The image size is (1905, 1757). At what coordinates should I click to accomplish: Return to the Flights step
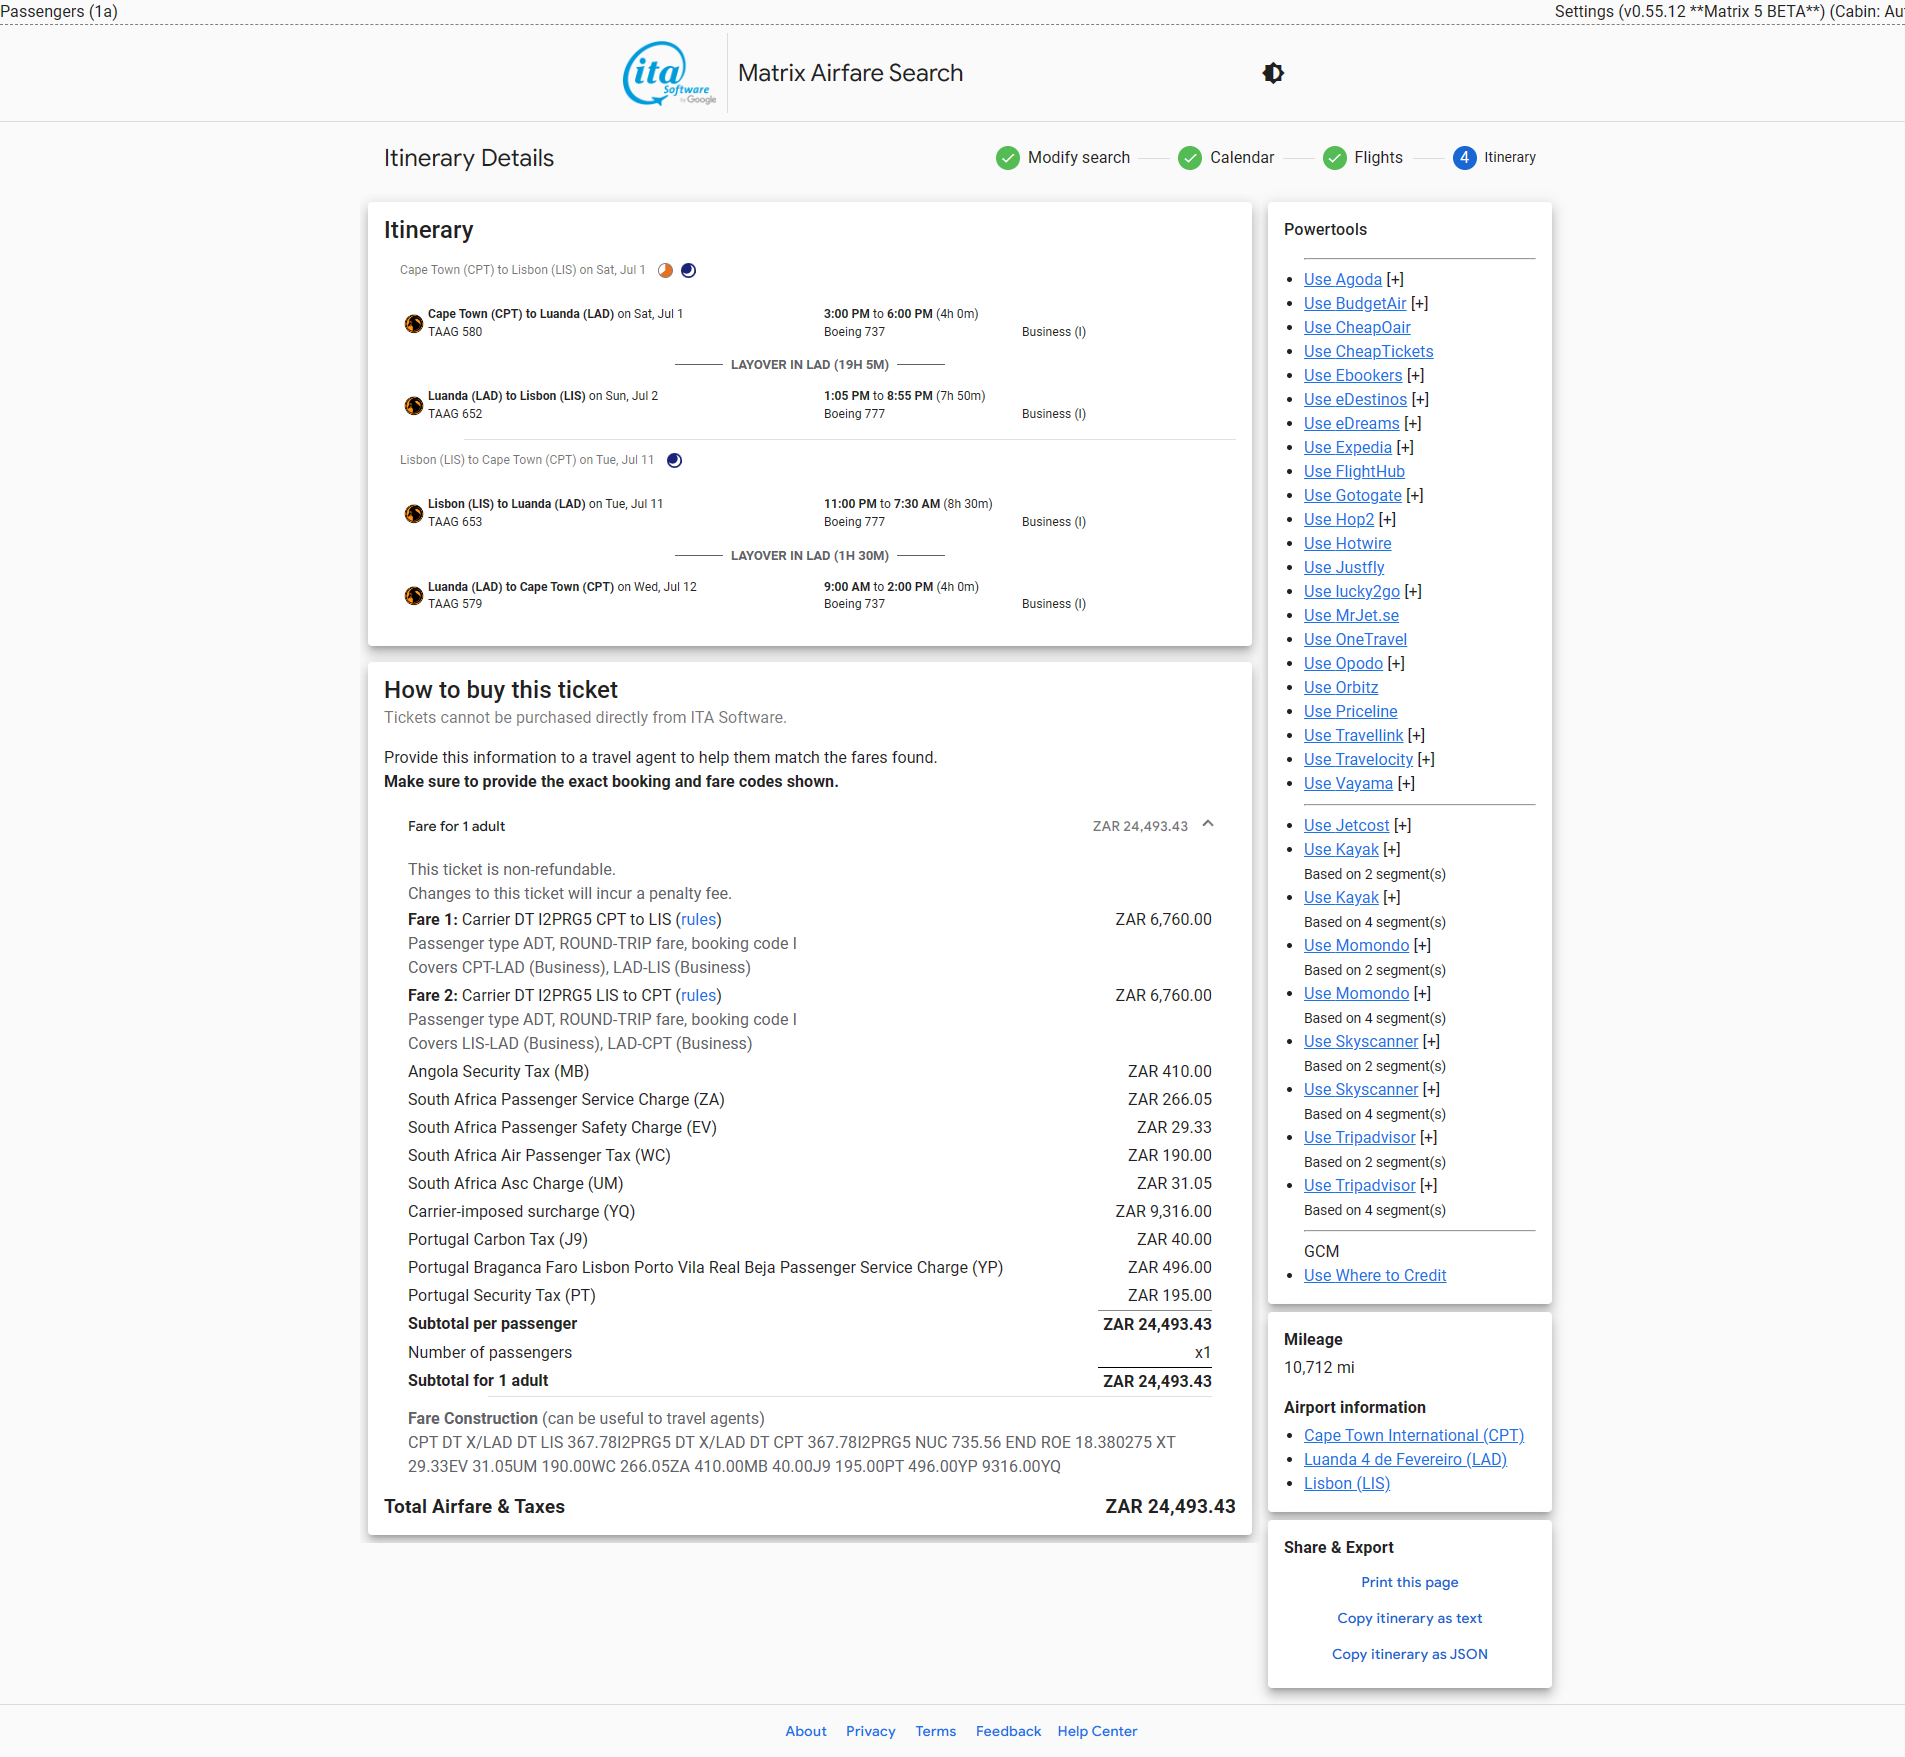pos(1377,158)
